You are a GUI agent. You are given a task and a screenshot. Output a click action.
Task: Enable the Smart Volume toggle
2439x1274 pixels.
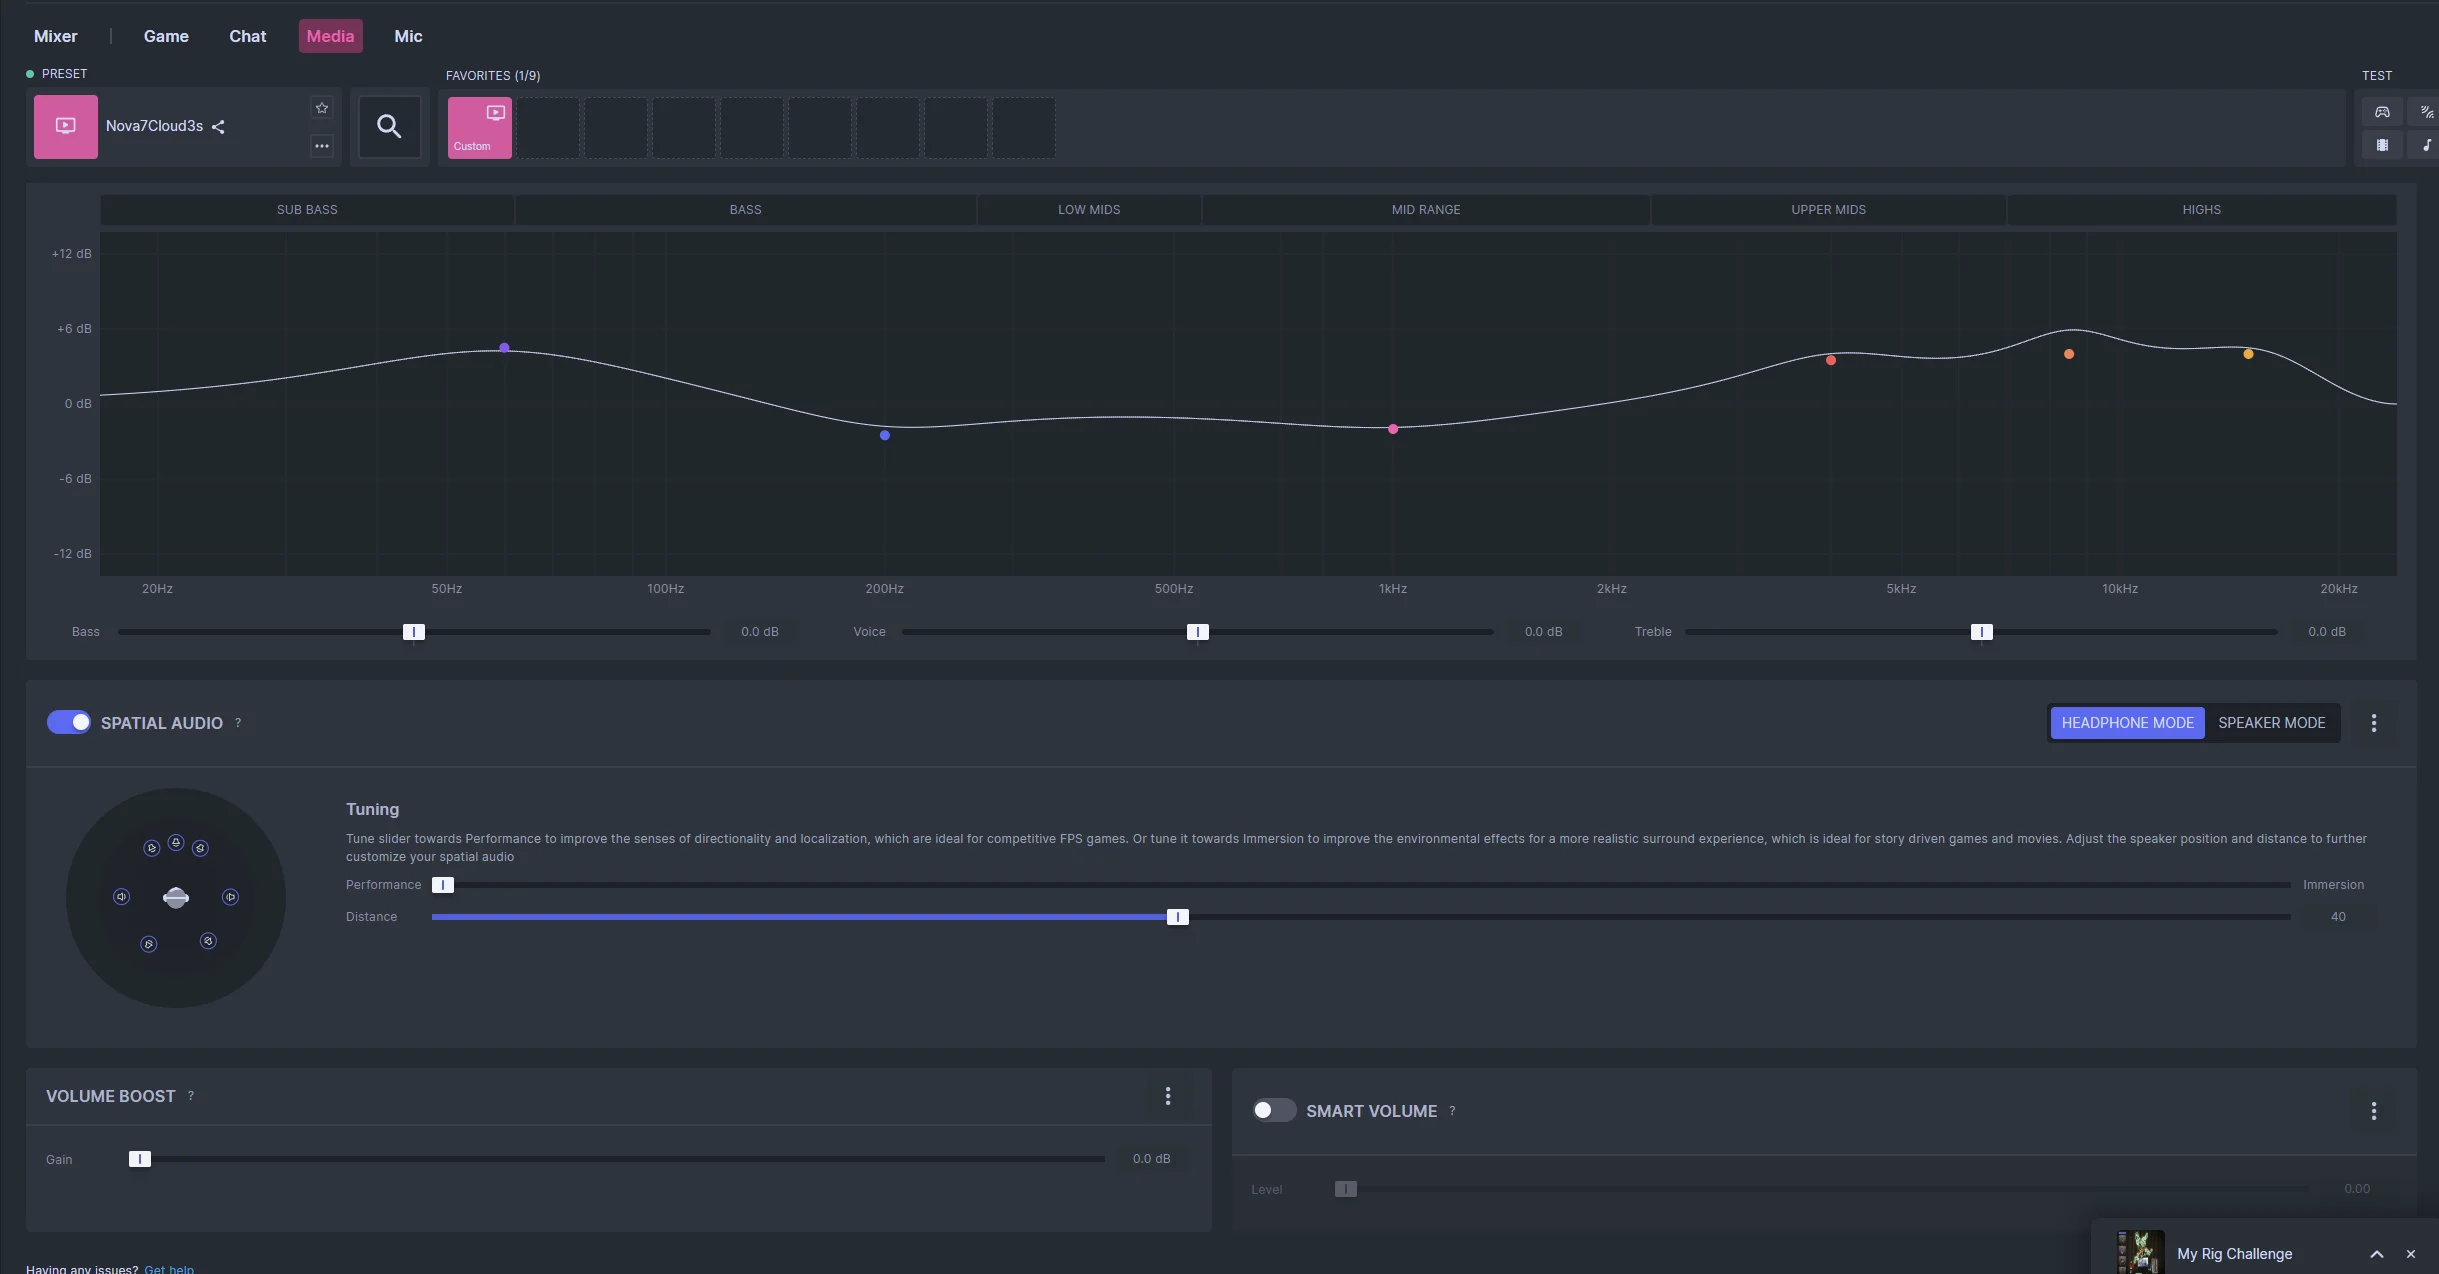pos(1273,1110)
